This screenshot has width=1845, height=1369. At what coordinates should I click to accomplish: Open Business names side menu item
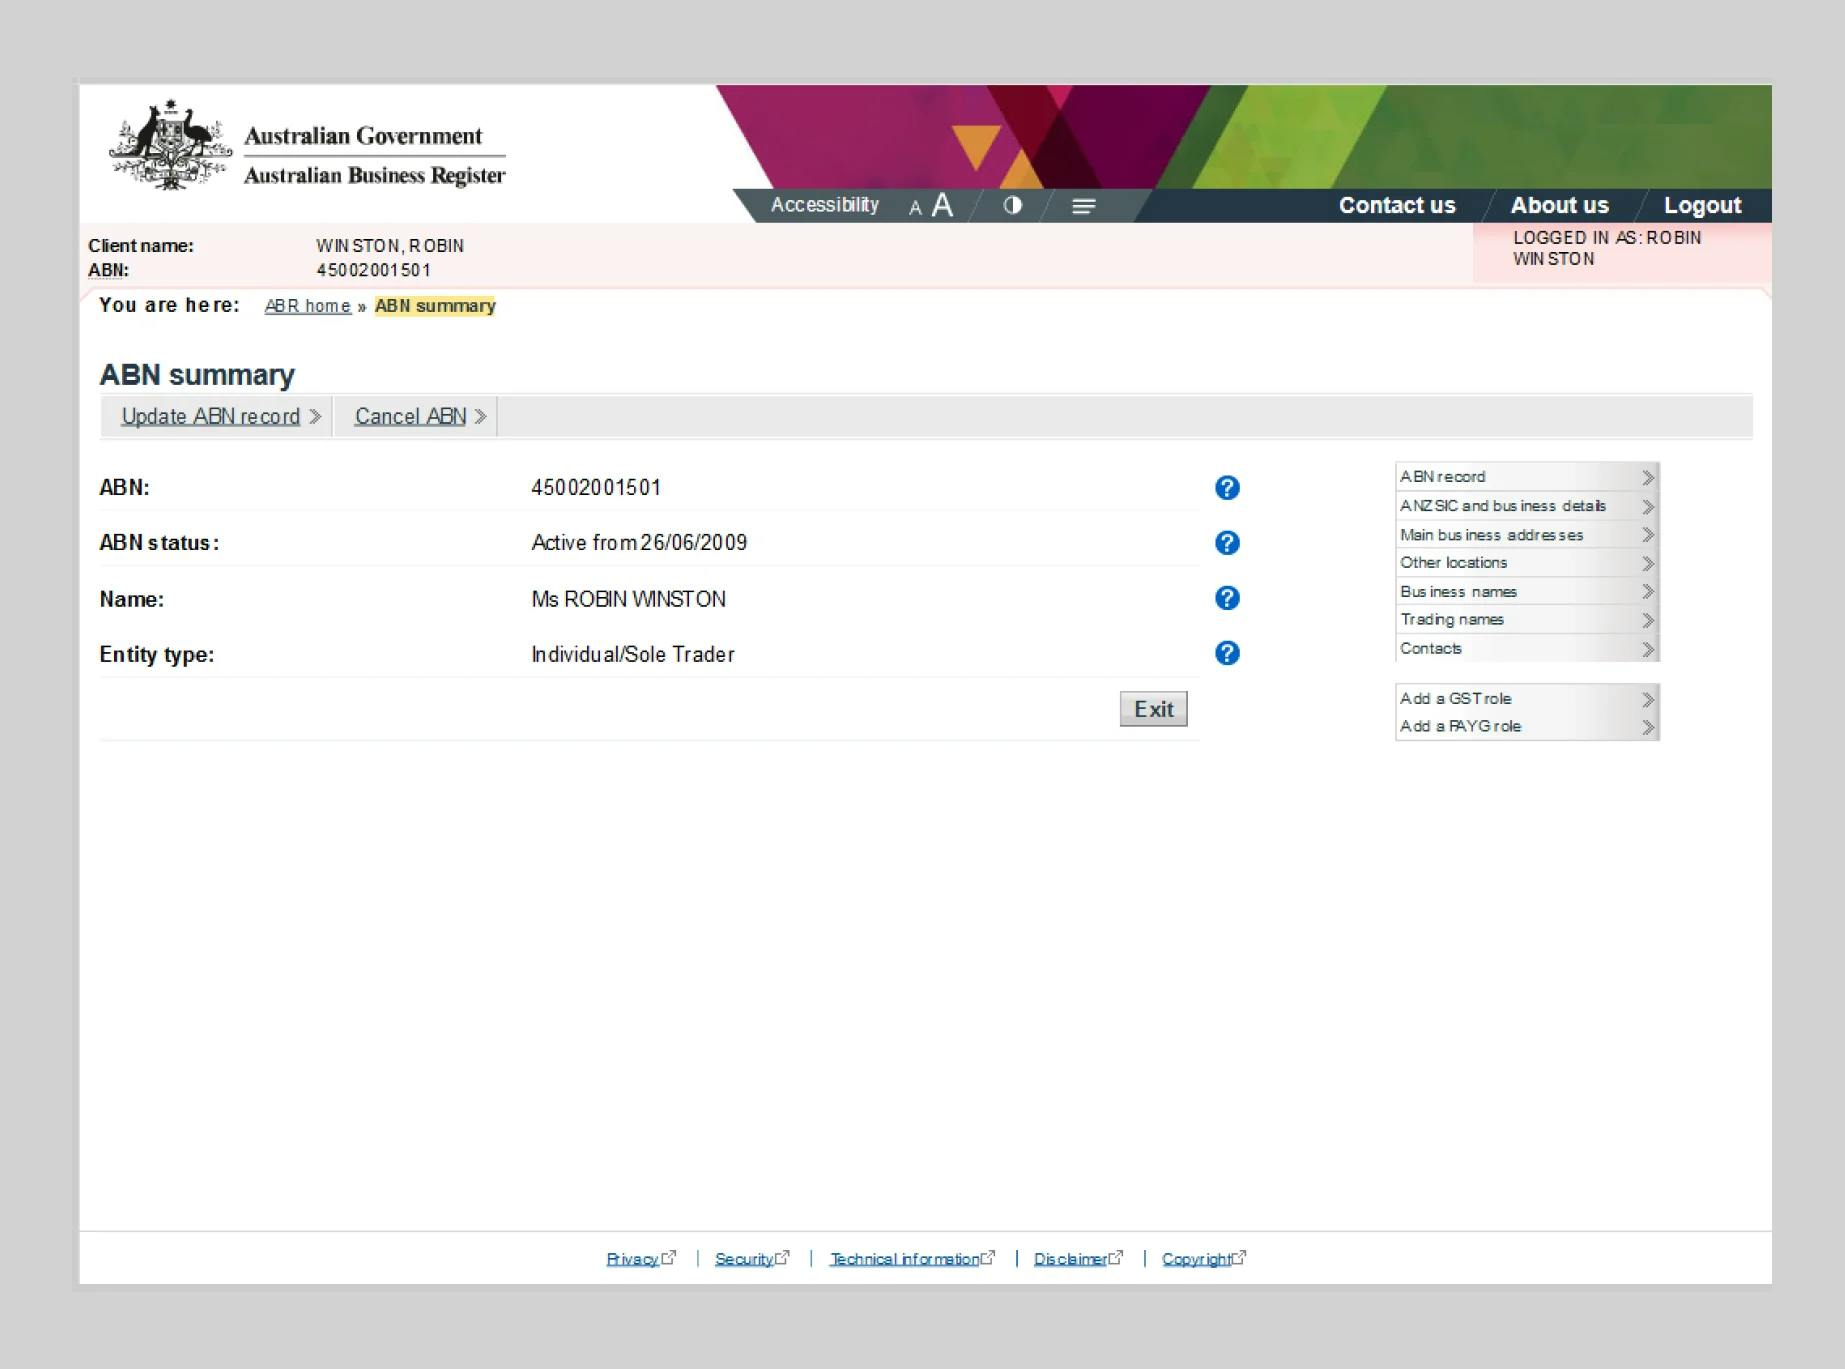[1527, 592]
